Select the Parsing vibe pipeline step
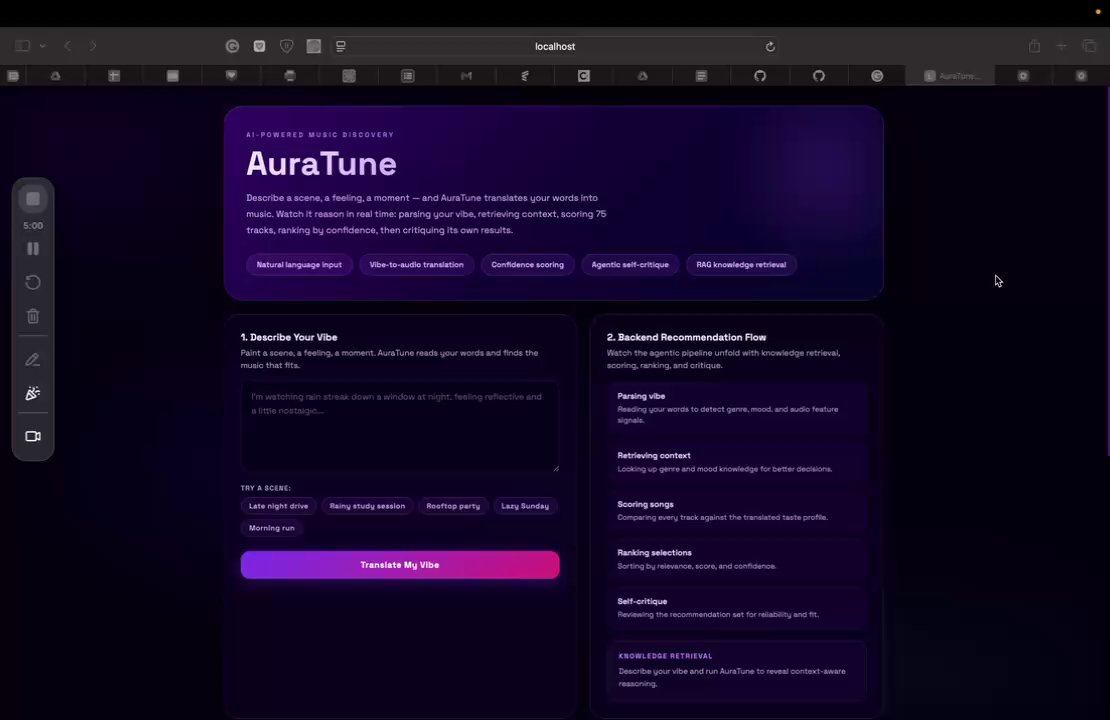The width and height of the screenshot is (1110, 720). click(x=737, y=408)
